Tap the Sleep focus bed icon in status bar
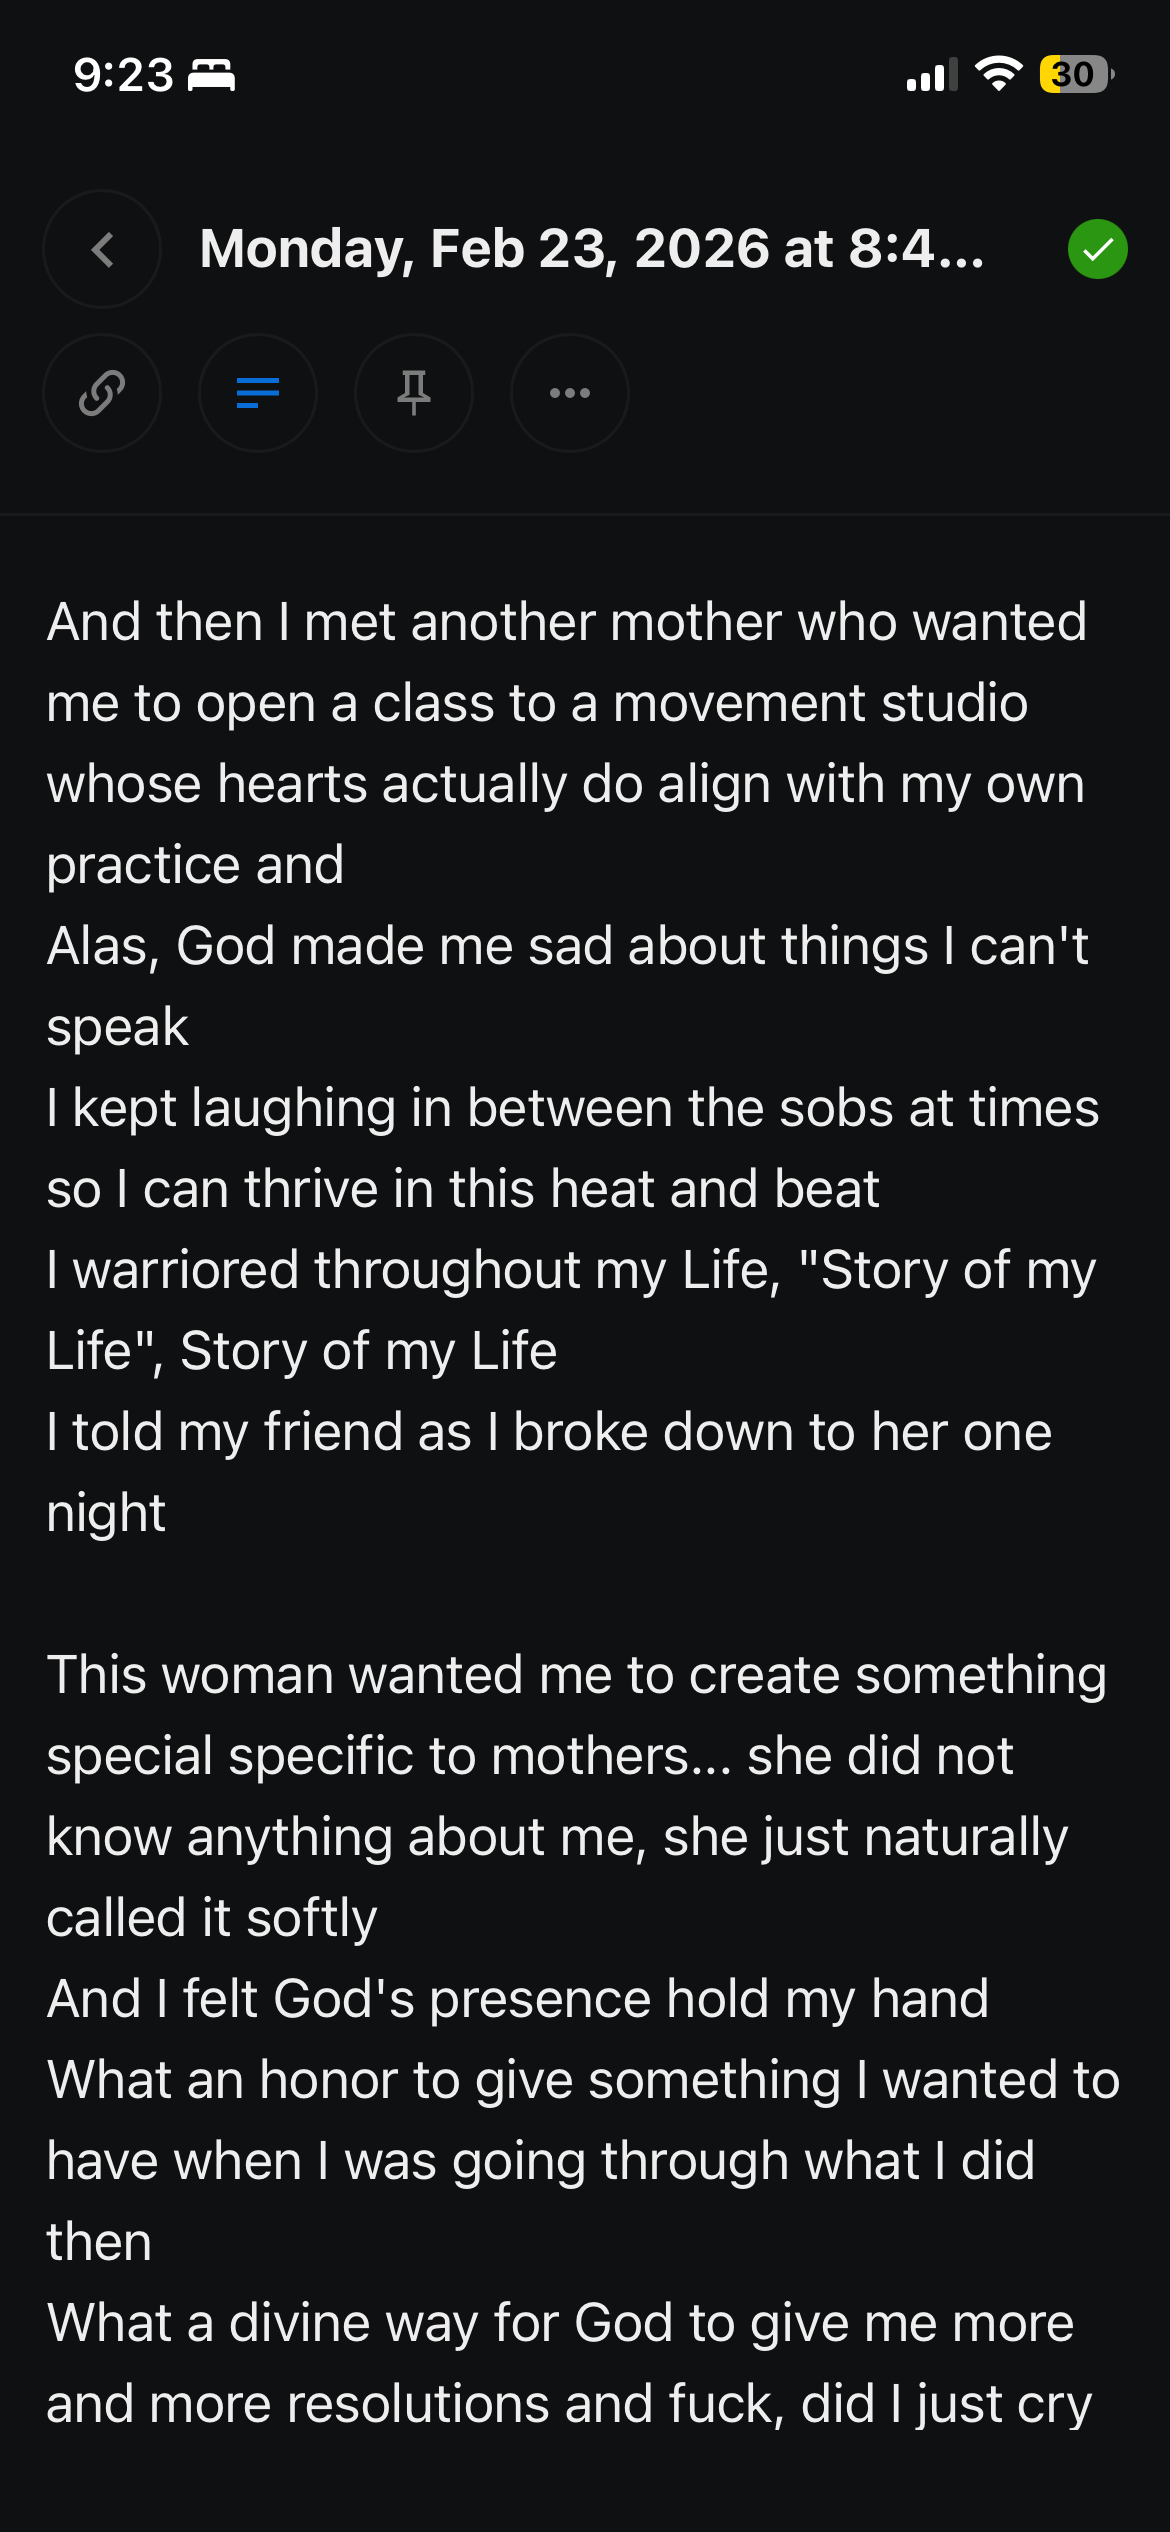The image size is (1170, 2532). point(212,75)
